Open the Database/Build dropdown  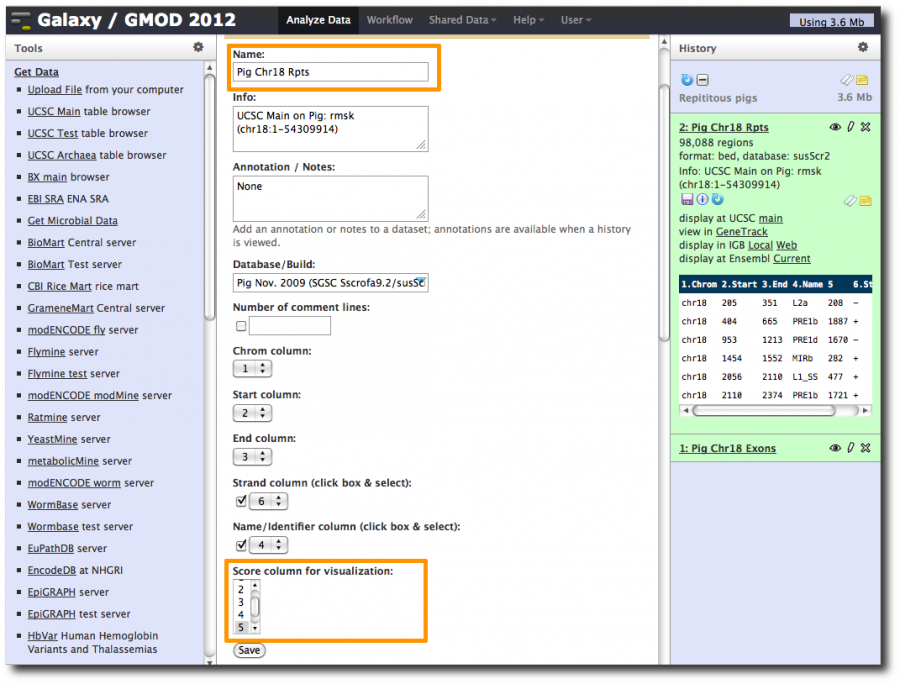click(331, 283)
